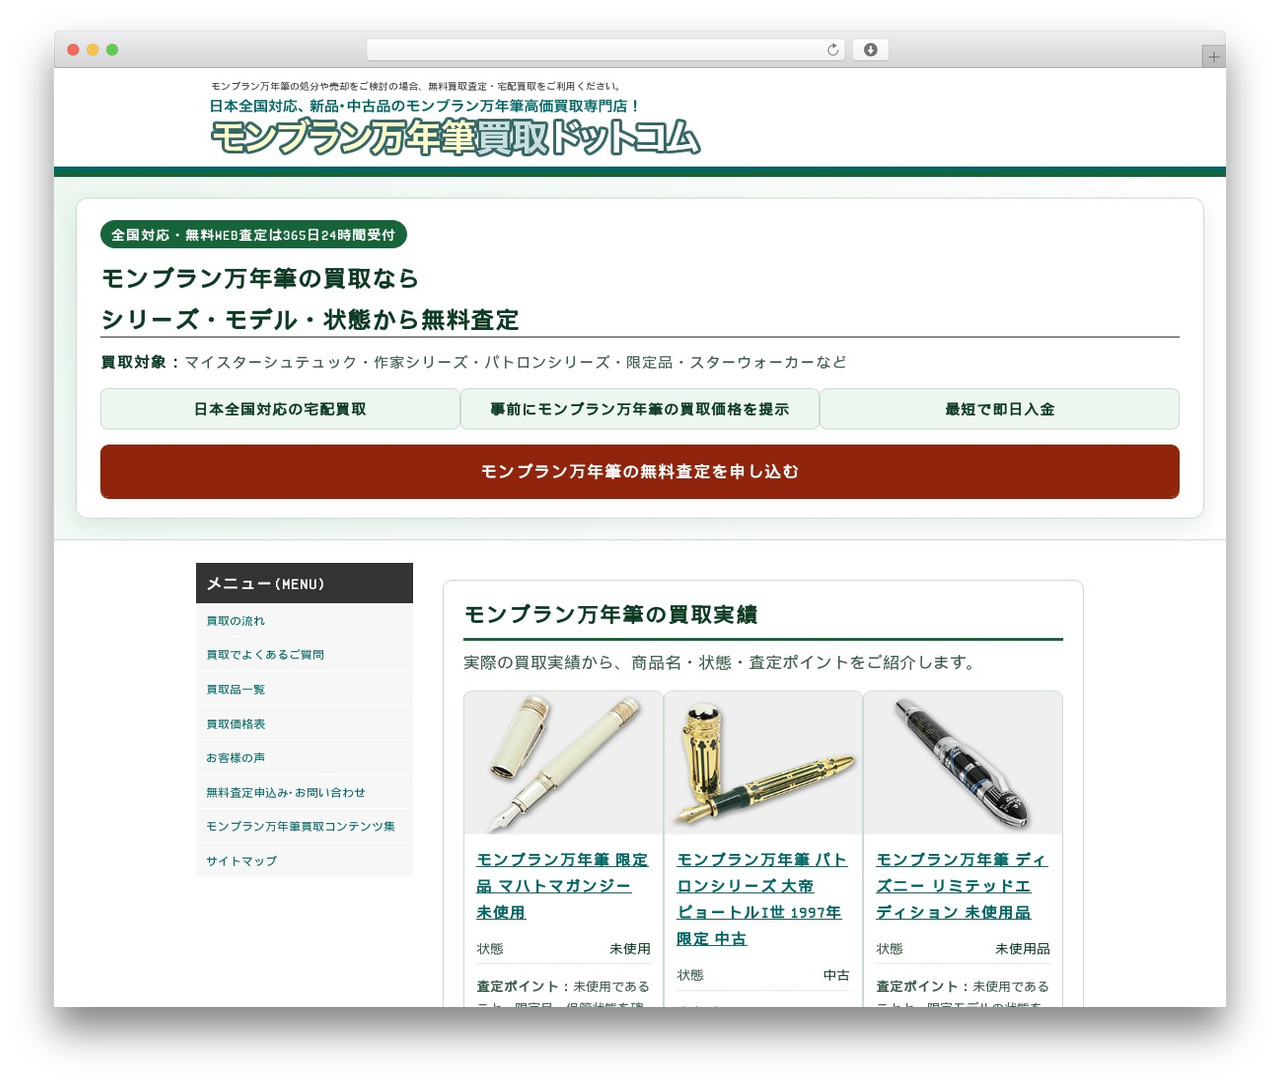Open link 限定品 マハトマガンジー 未使用

click(563, 886)
